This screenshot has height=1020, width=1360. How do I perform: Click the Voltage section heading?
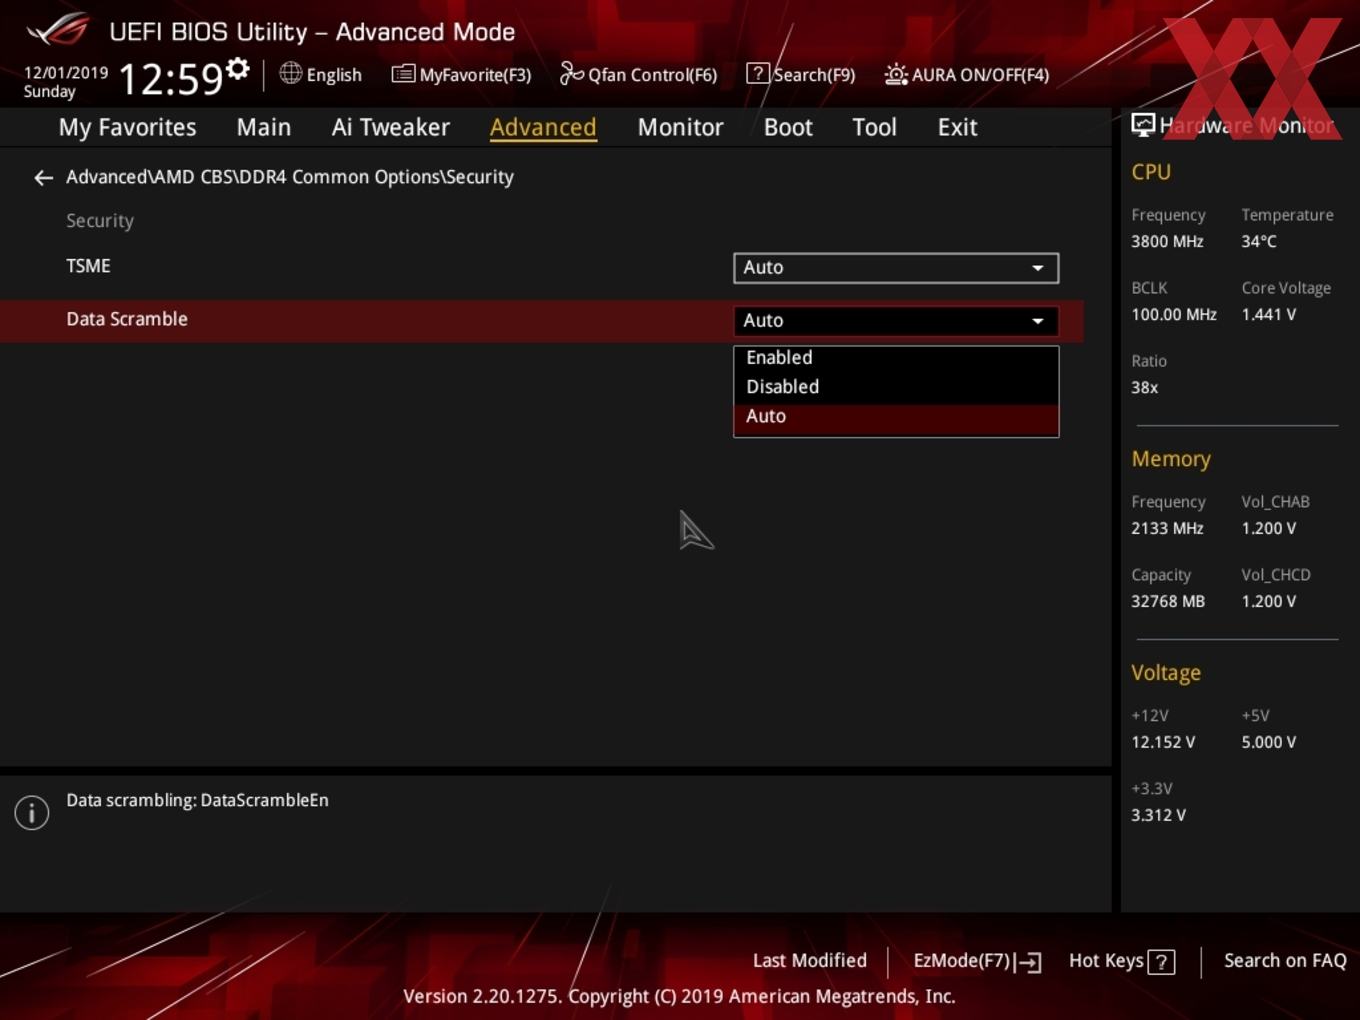tap(1166, 674)
